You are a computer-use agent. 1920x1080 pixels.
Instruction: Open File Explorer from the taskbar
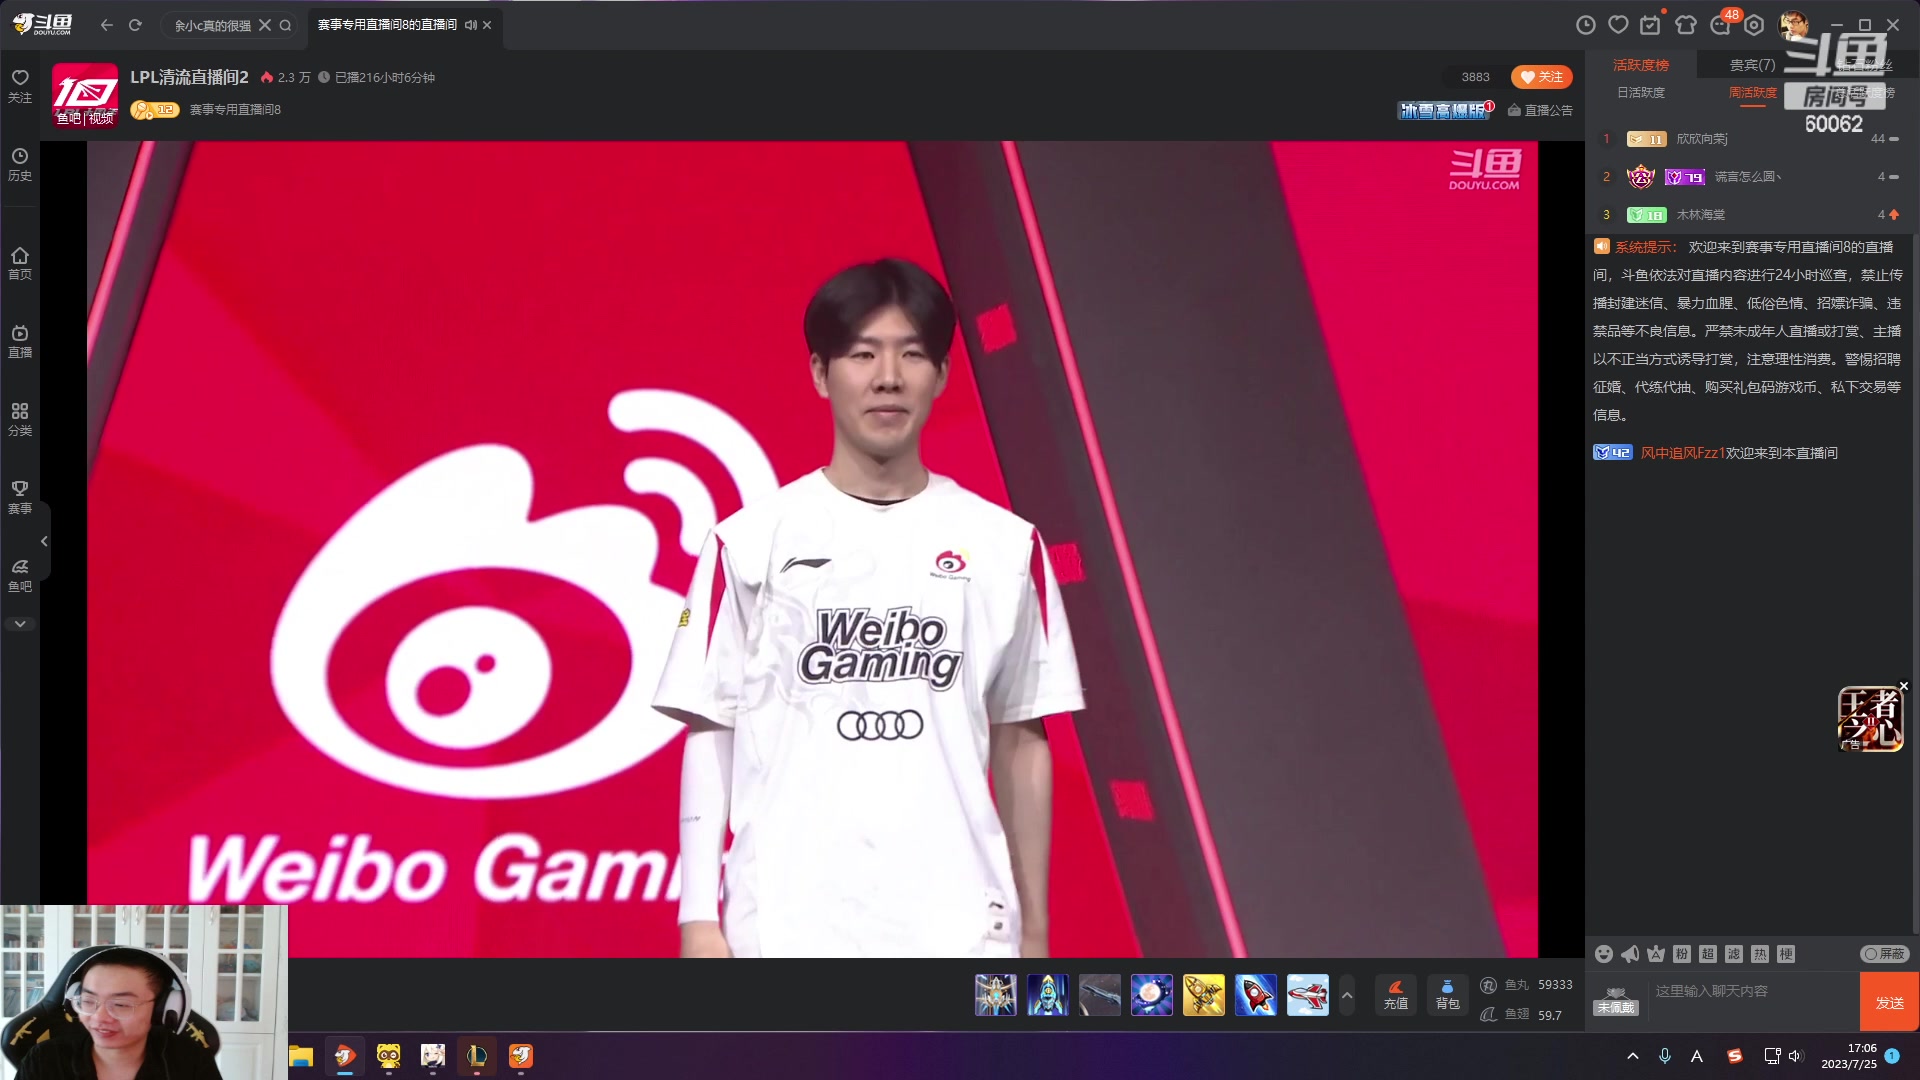tap(301, 1056)
